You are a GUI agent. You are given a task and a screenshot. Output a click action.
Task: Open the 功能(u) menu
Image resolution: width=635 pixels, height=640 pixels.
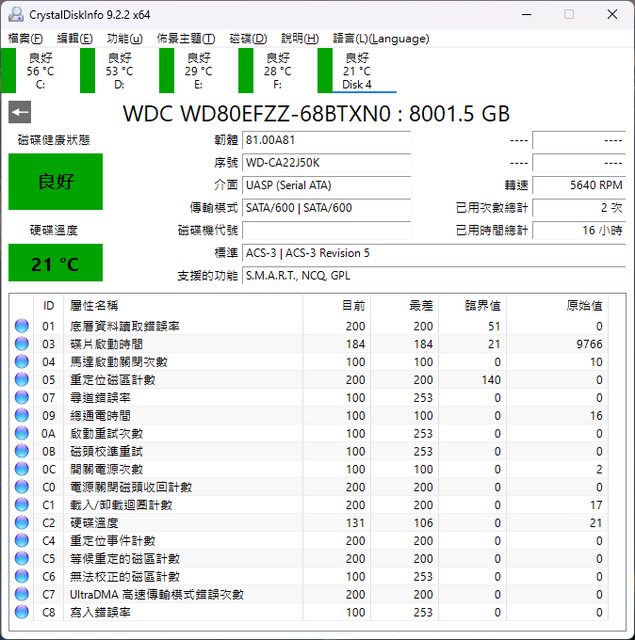124,38
